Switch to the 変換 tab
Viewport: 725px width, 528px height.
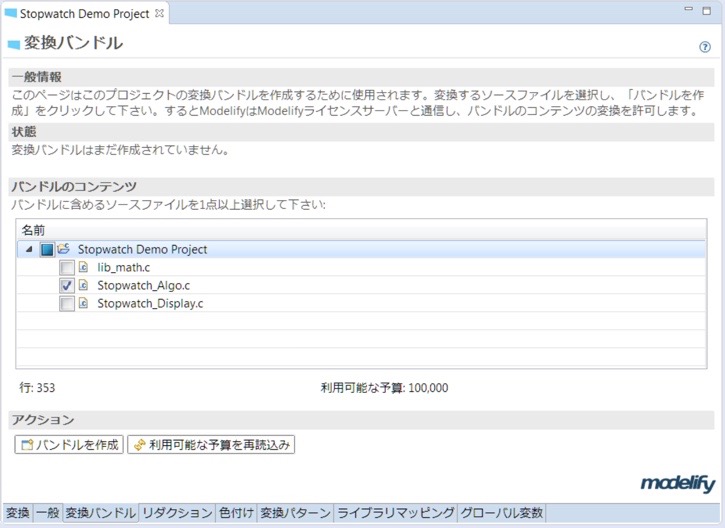(x=18, y=513)
